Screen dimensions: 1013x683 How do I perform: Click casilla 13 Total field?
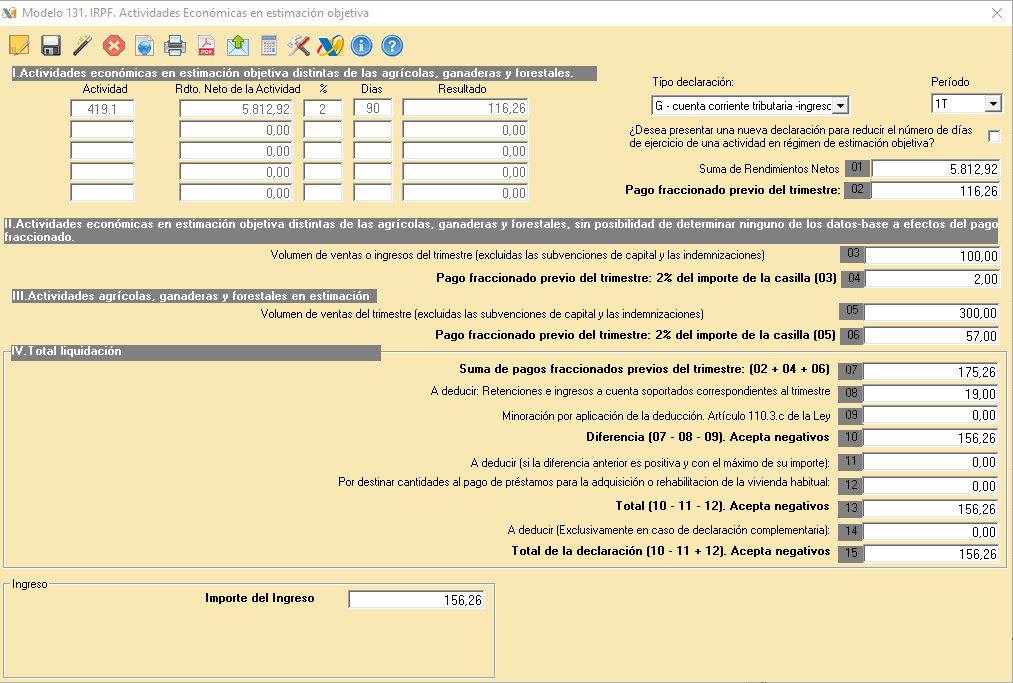click(931, 509)
